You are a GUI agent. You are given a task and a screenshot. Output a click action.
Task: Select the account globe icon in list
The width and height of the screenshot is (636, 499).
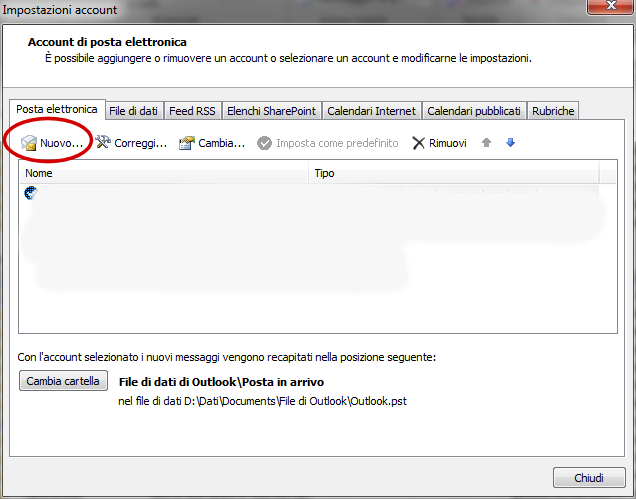pos(31,193)
